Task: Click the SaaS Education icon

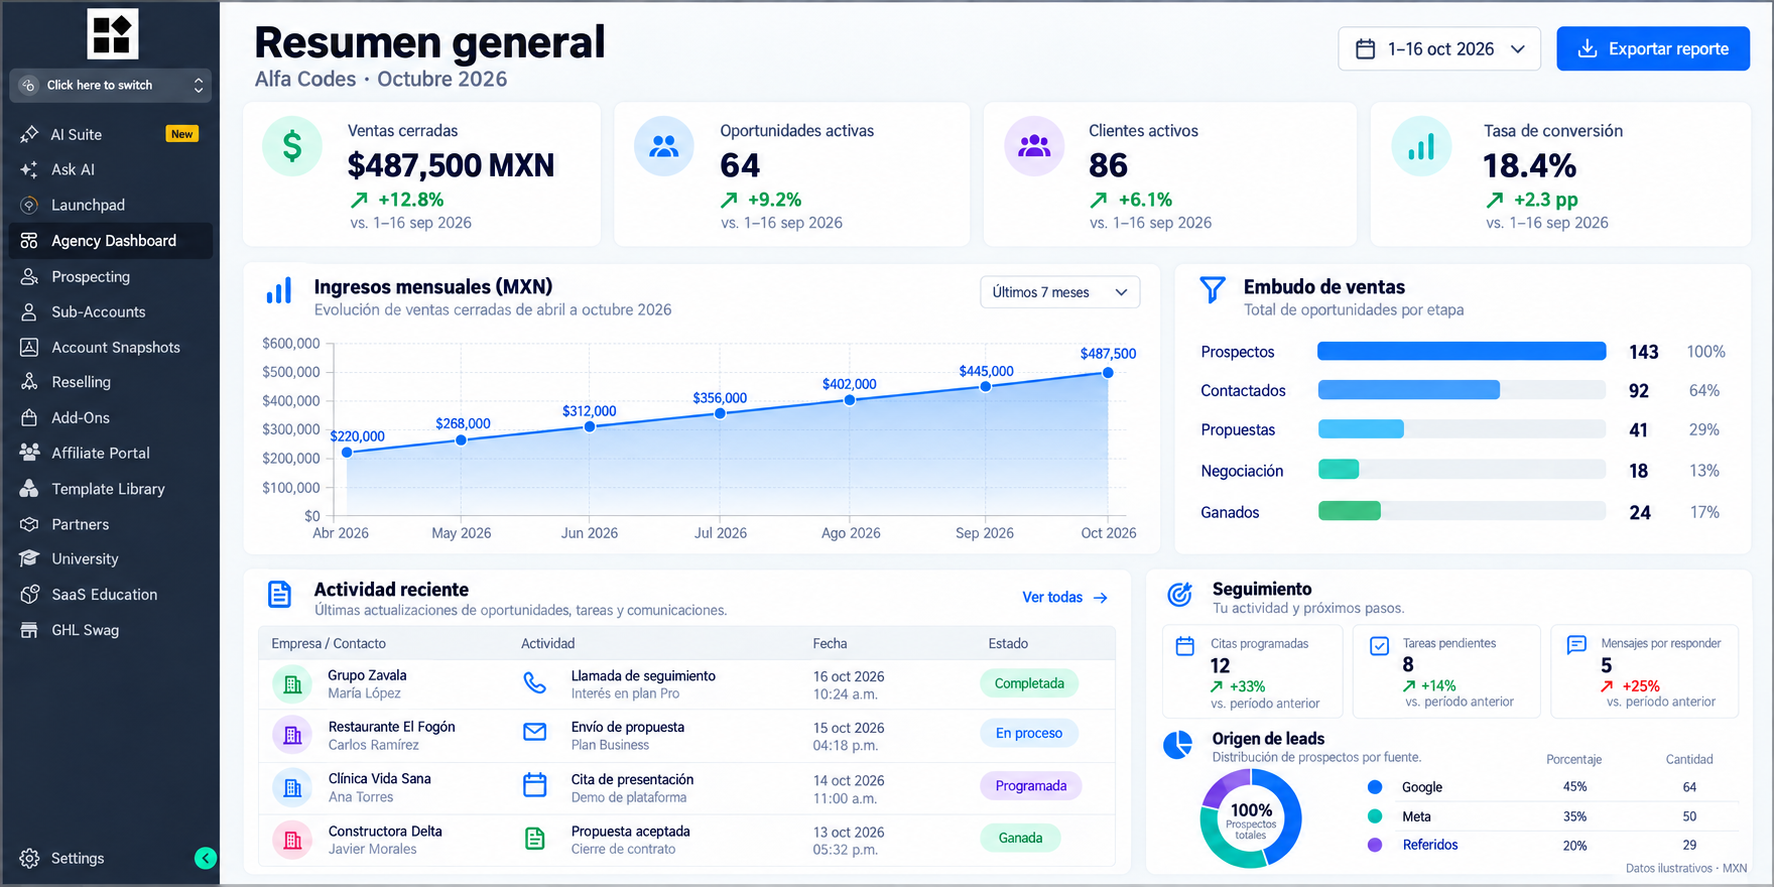Action: tap(29, 594)
